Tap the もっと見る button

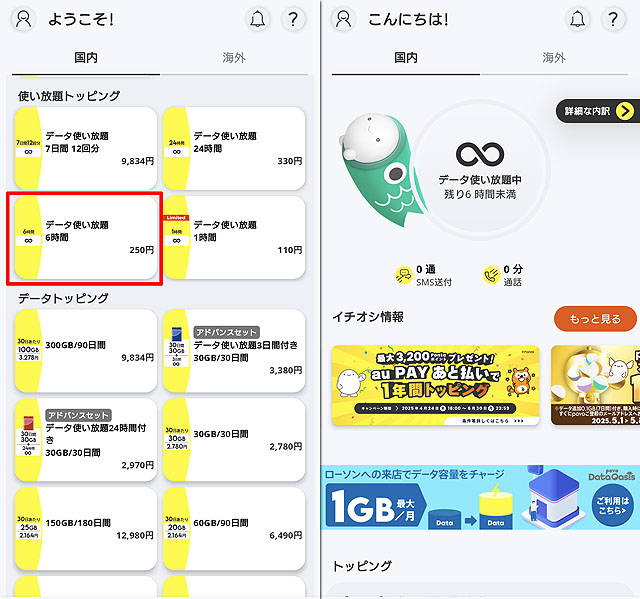[x=595, y=319]
